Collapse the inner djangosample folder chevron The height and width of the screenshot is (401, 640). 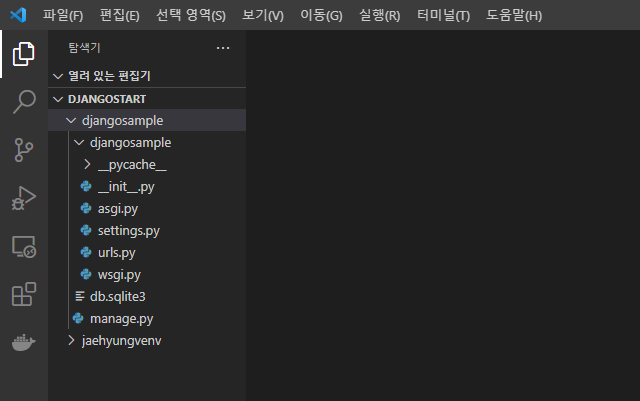coord(79,143)
